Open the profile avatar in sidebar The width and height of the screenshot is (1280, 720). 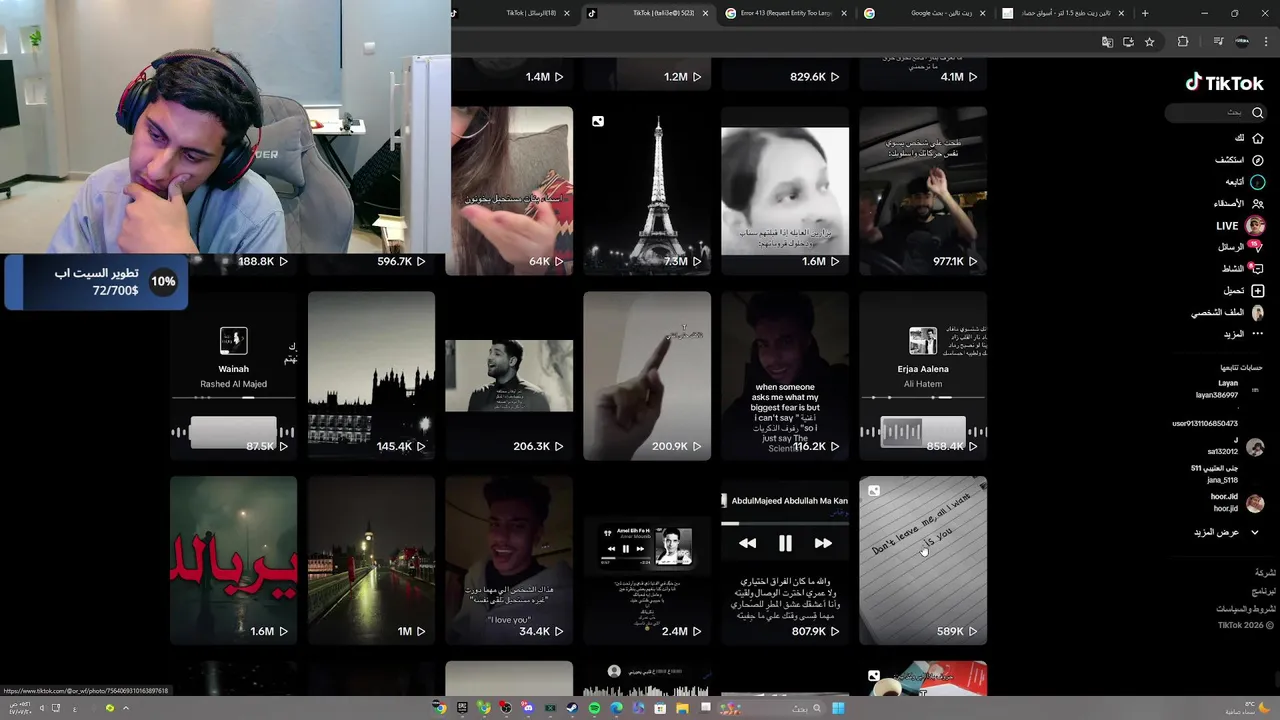1258,313
